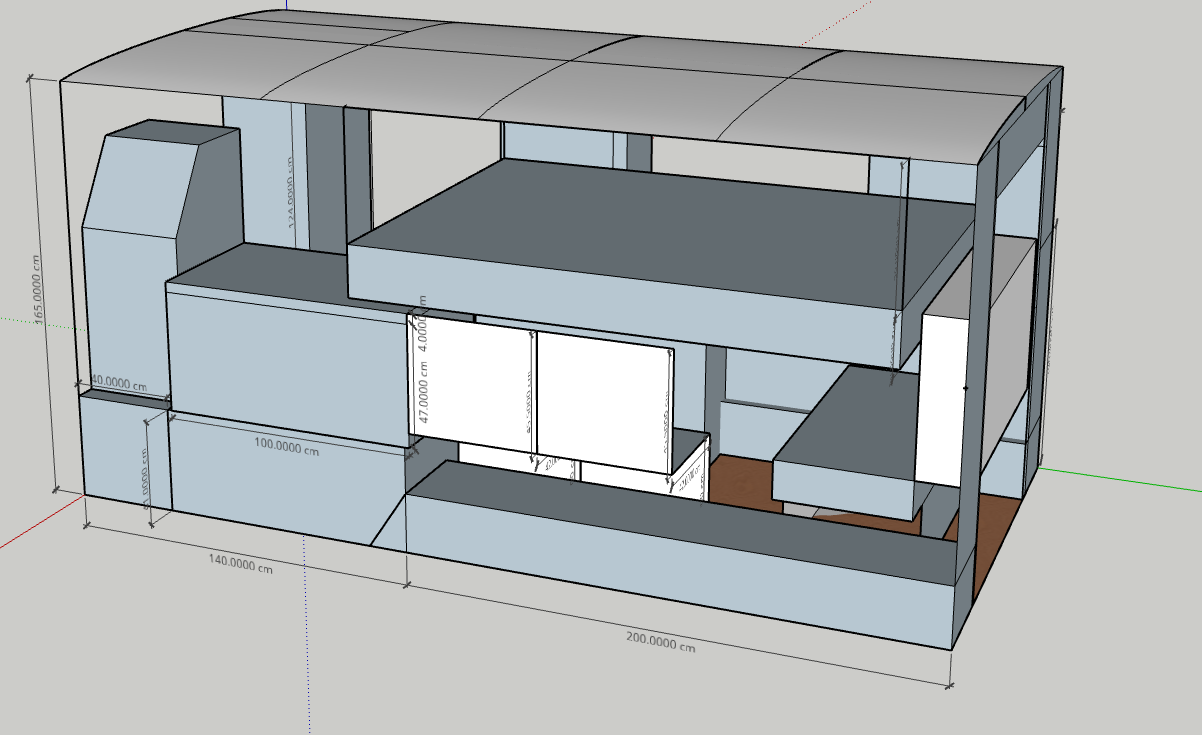The height and width of the screenshot is (735, 1202).
Task: Select the 140.0000 cm dimension text
Action: [x=240, y=564]
